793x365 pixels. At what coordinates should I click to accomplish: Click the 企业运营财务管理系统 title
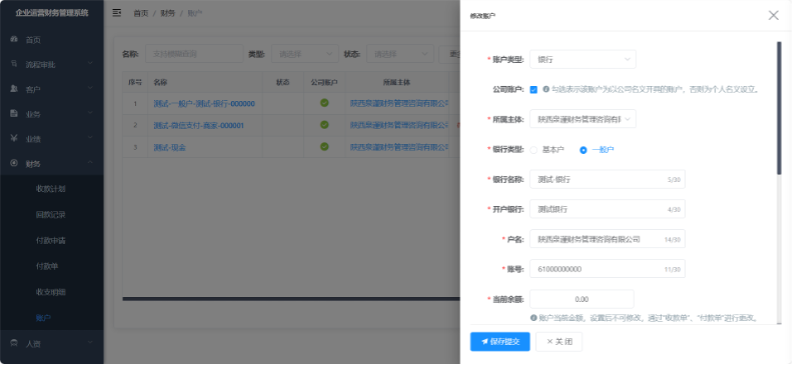coord(52,13)
